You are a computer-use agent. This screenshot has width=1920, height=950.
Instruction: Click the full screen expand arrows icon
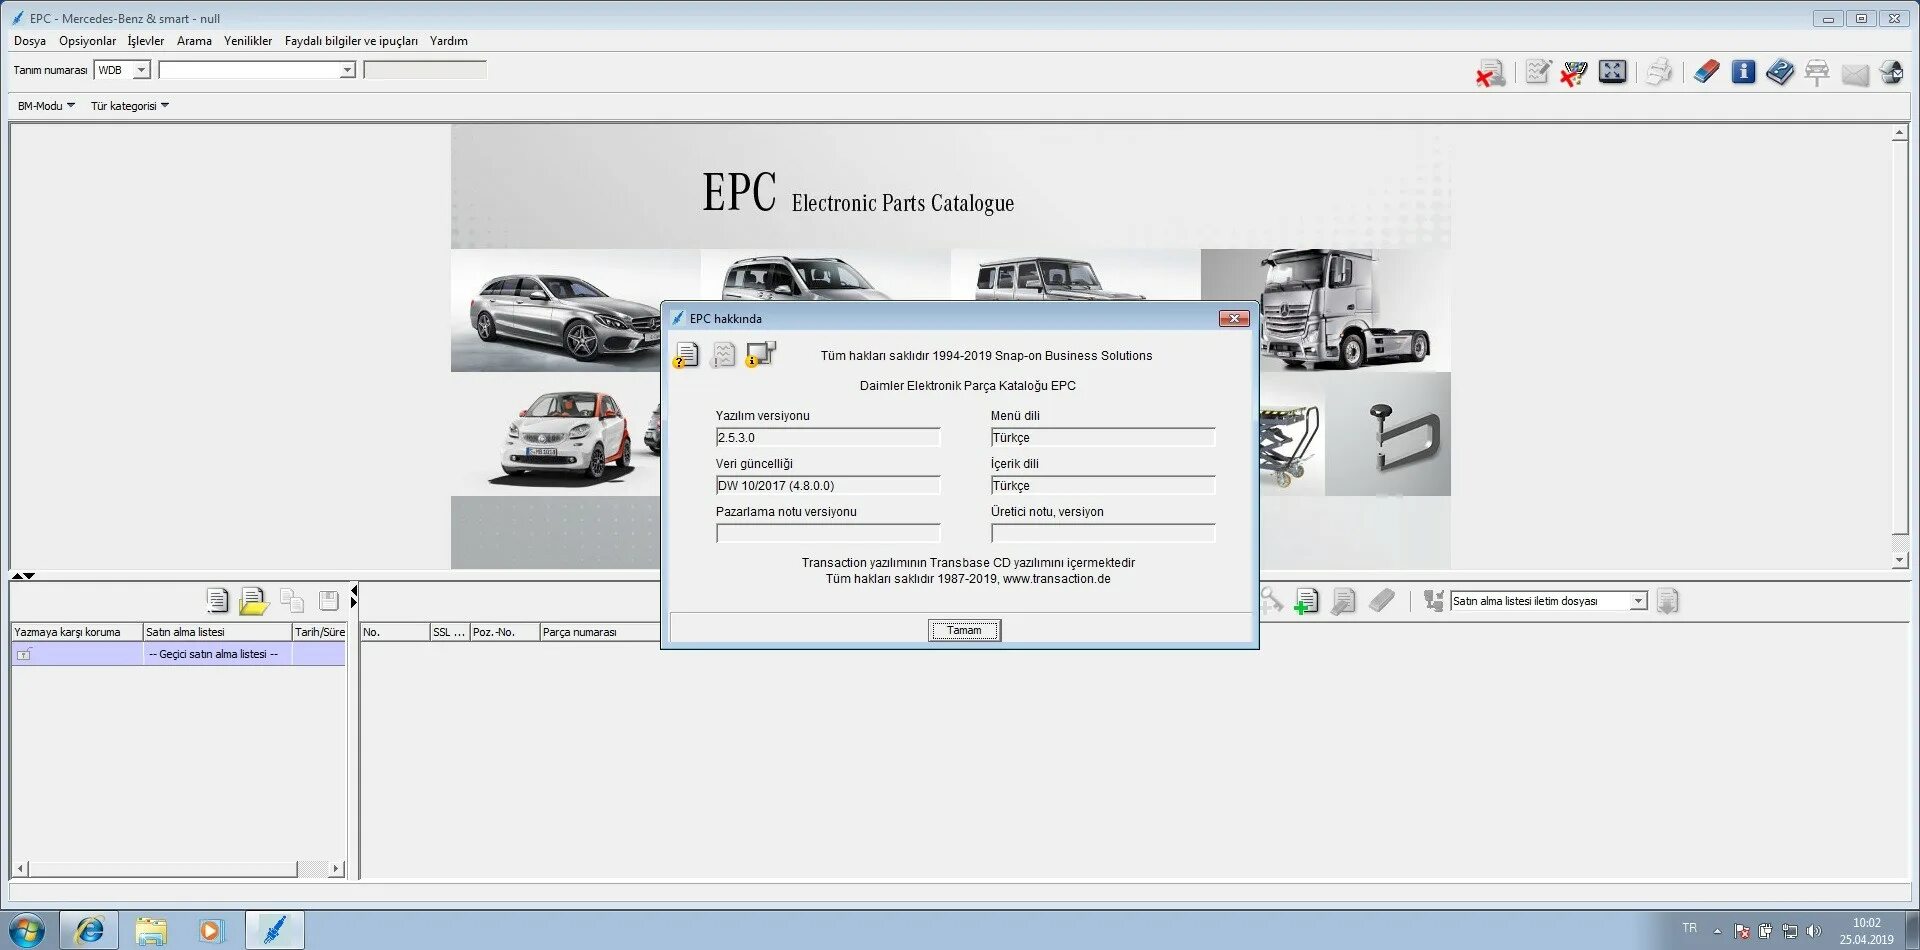point(1612,71)
